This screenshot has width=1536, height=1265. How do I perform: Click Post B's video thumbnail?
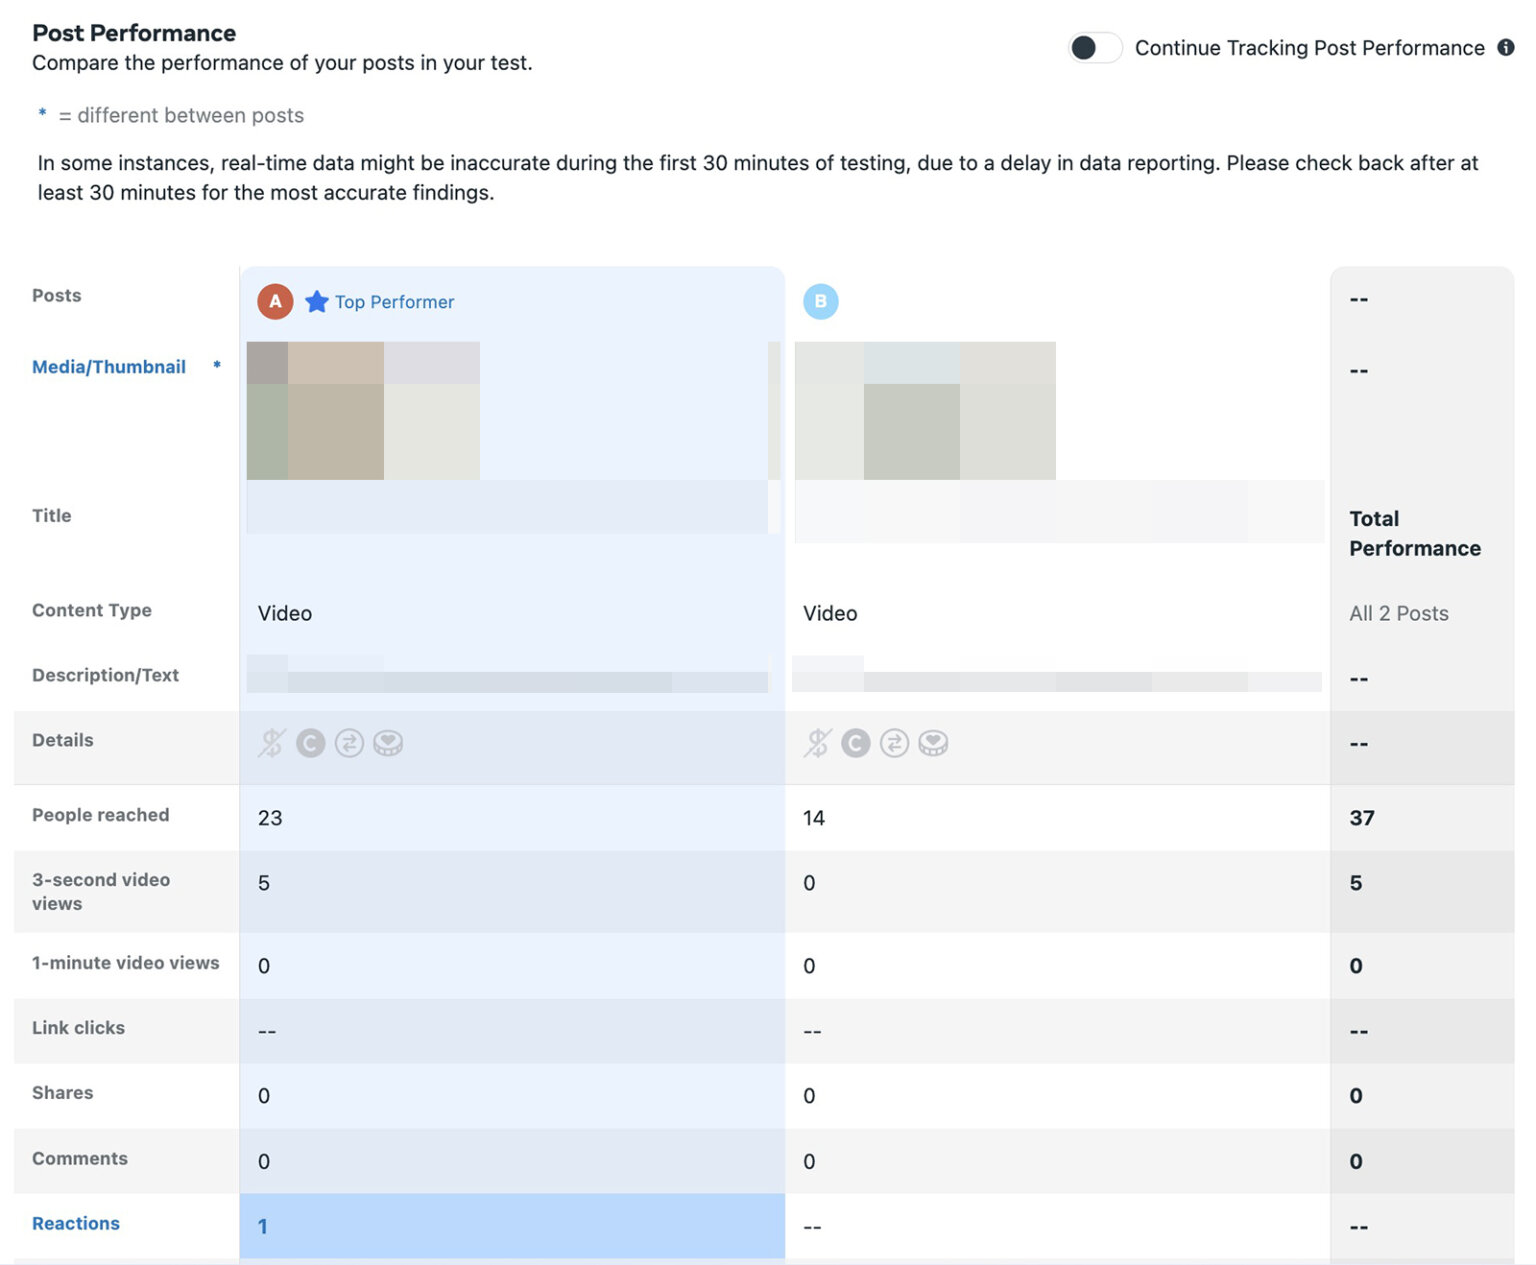point(925,410)
